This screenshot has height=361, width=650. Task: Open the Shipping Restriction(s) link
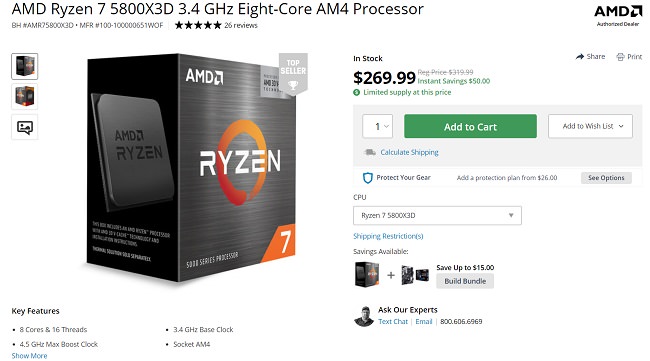388,236
